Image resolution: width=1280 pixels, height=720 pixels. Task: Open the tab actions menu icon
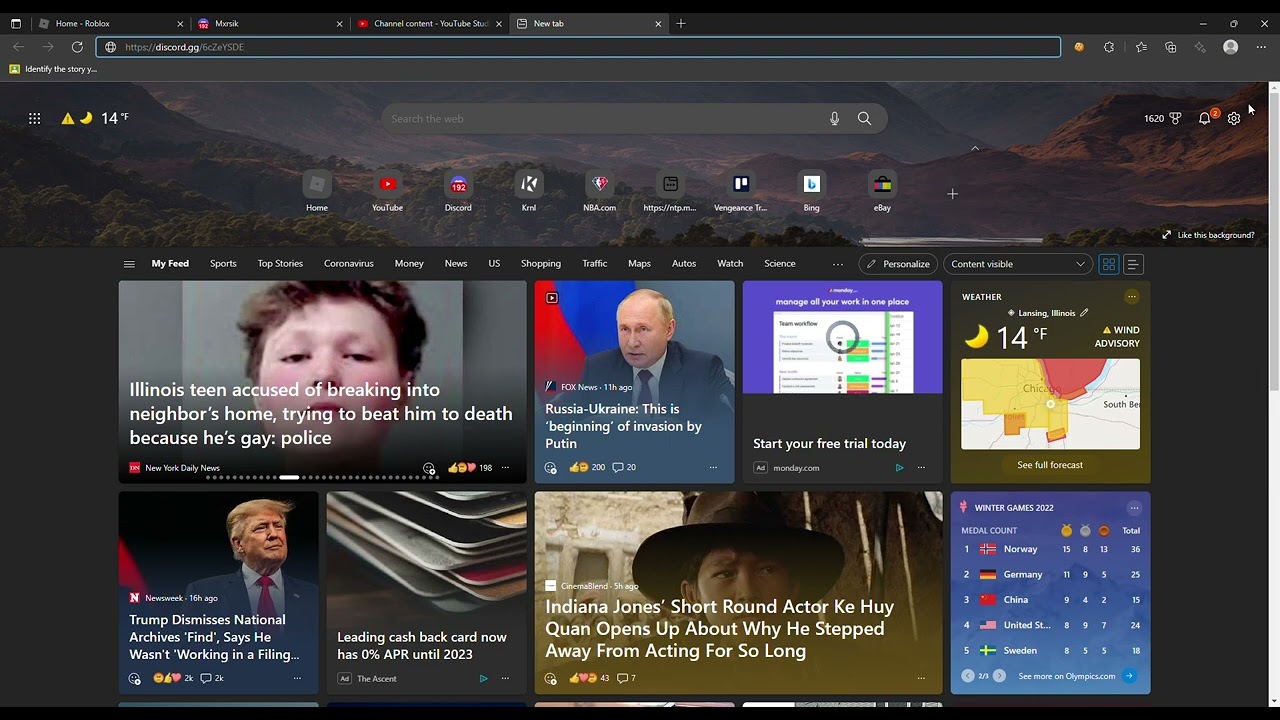point(16,23)
